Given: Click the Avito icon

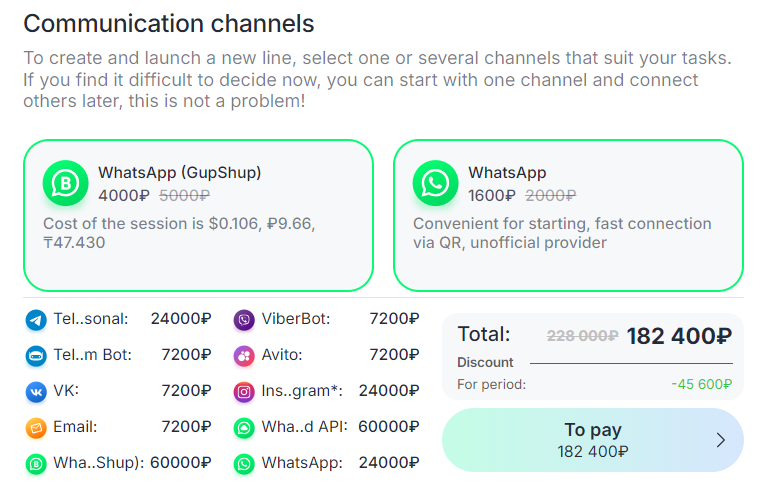Looking at the screenshot, I should pos(244,356).
